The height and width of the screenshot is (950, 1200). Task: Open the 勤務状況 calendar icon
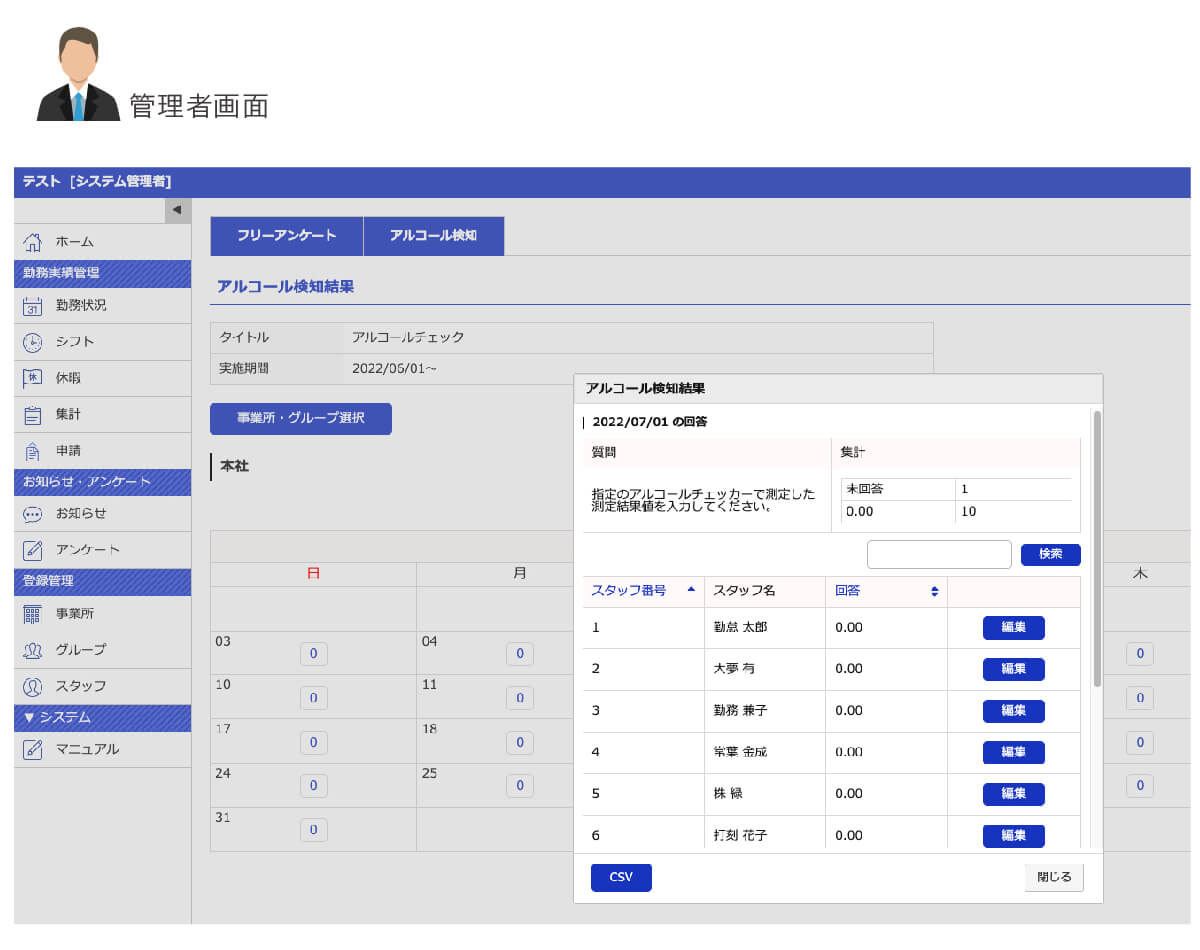[x=32, y=306]
